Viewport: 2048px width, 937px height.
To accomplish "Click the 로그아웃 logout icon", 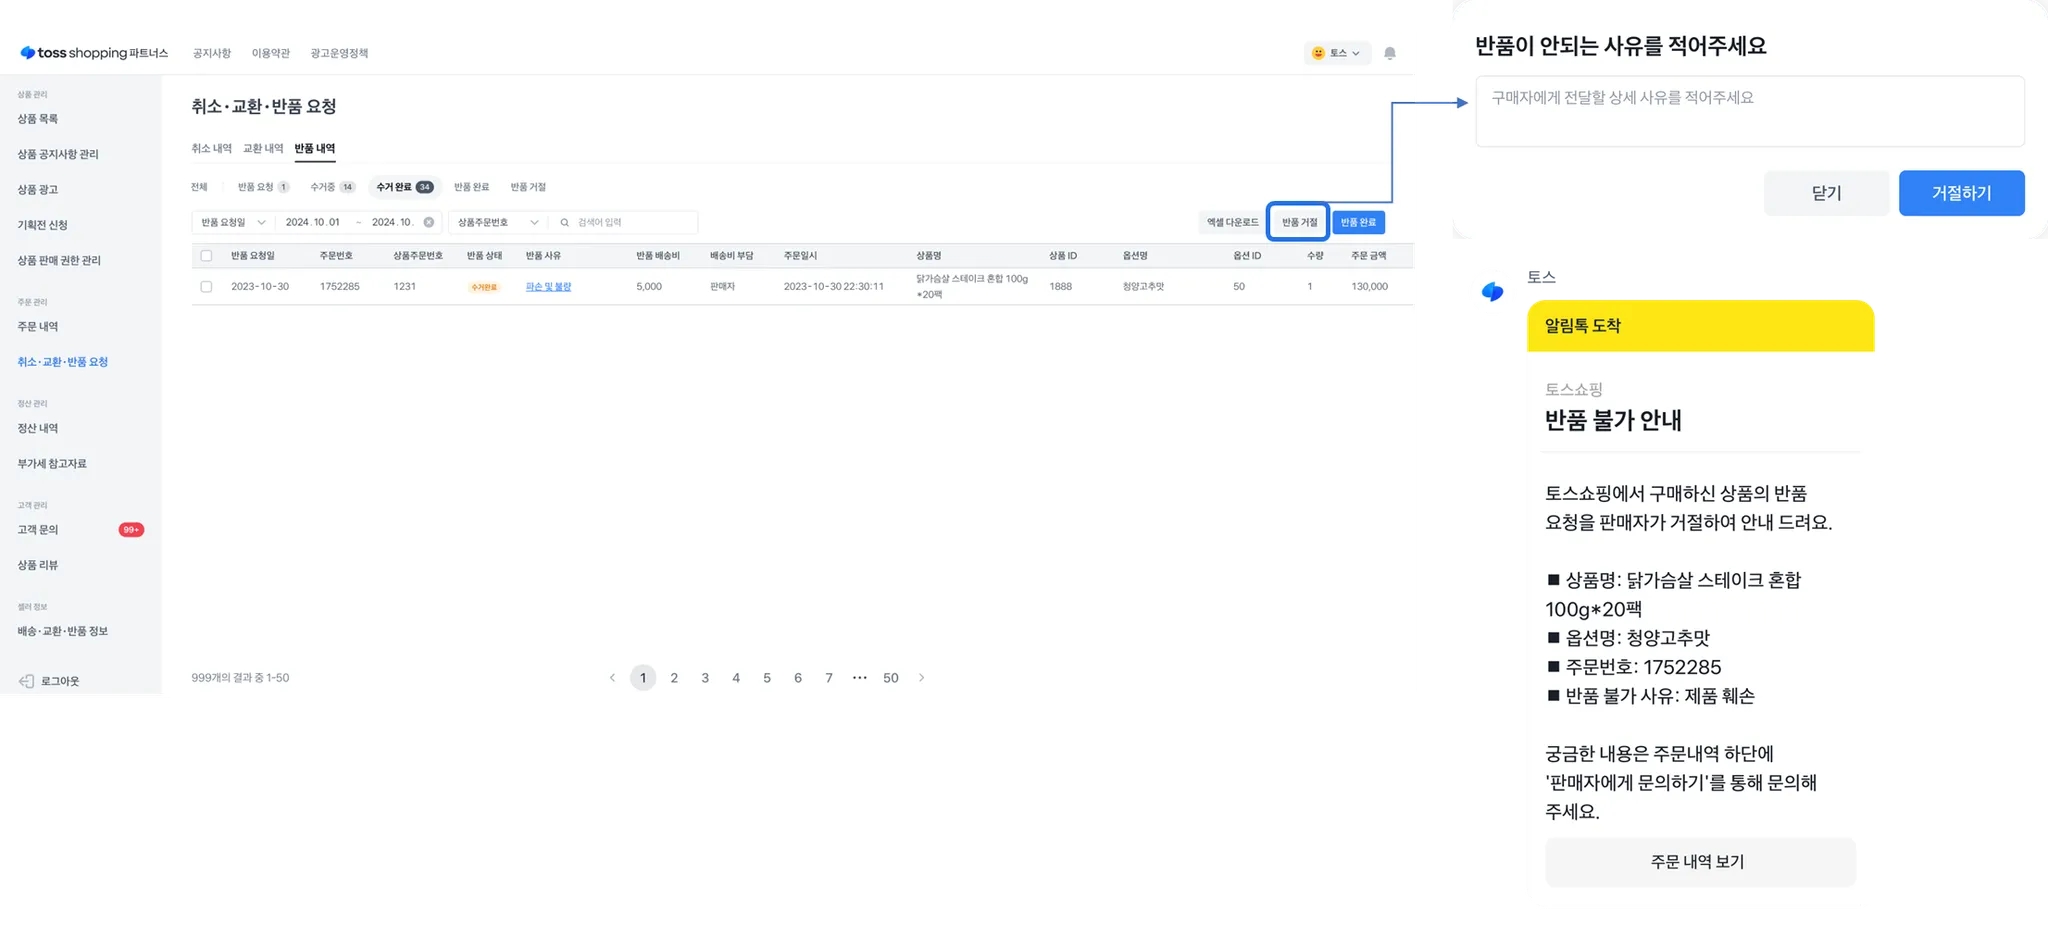I will click(27, 681).
